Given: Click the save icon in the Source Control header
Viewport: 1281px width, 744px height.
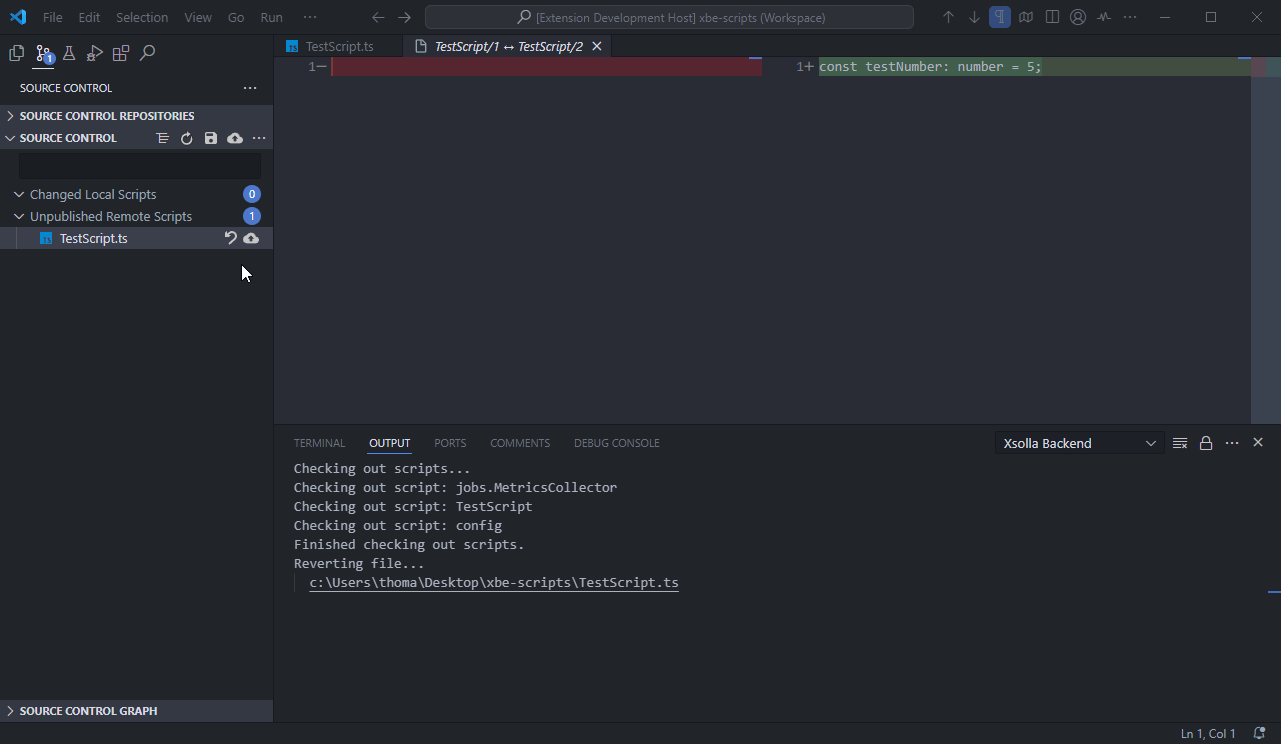Looking at the screenshot, I should tap(211, 138).
